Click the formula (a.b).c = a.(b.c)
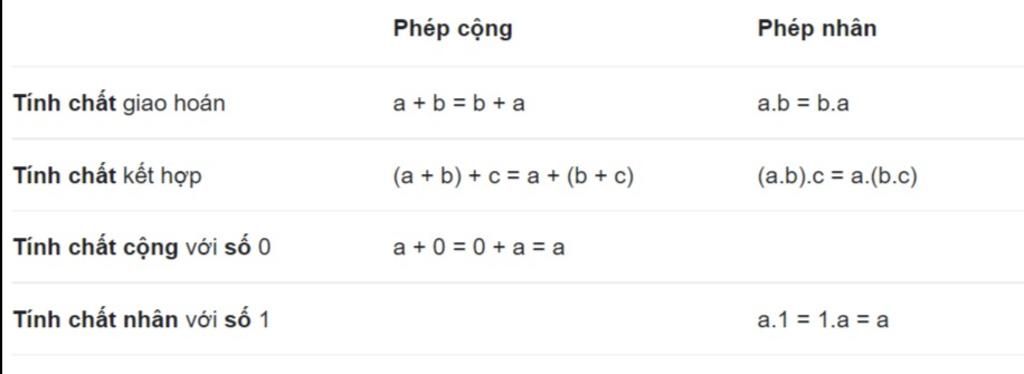 (x=837, y=176)
